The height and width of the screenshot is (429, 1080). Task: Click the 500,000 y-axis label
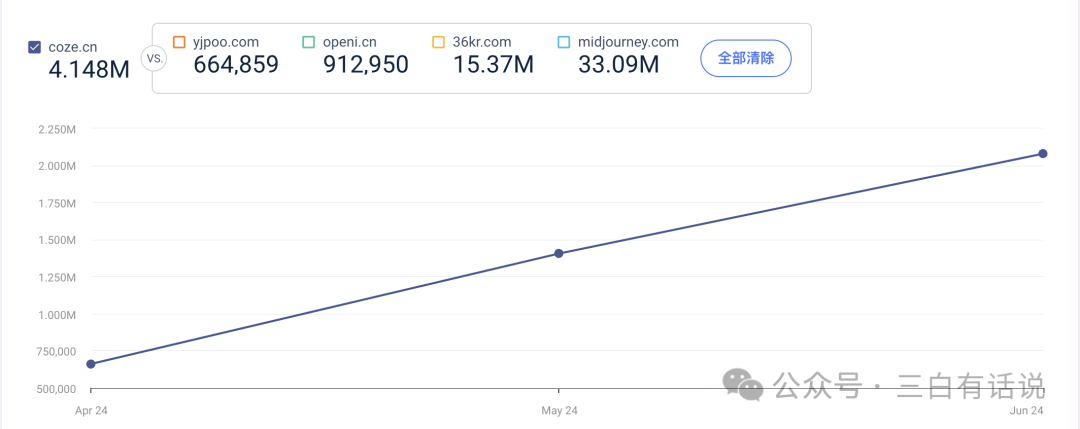(x=56, y=389)
